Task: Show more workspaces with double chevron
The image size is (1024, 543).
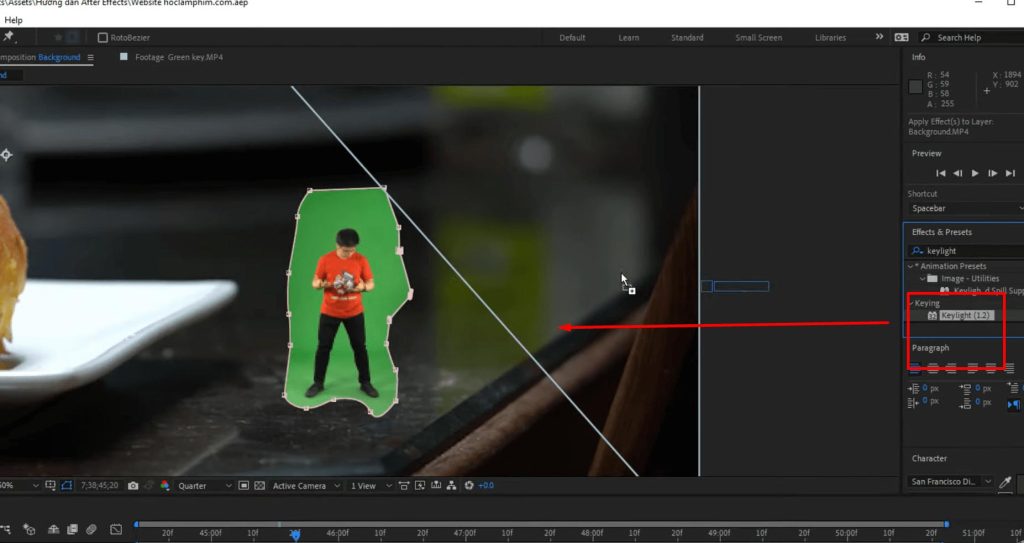Action: tap(879, 37)
